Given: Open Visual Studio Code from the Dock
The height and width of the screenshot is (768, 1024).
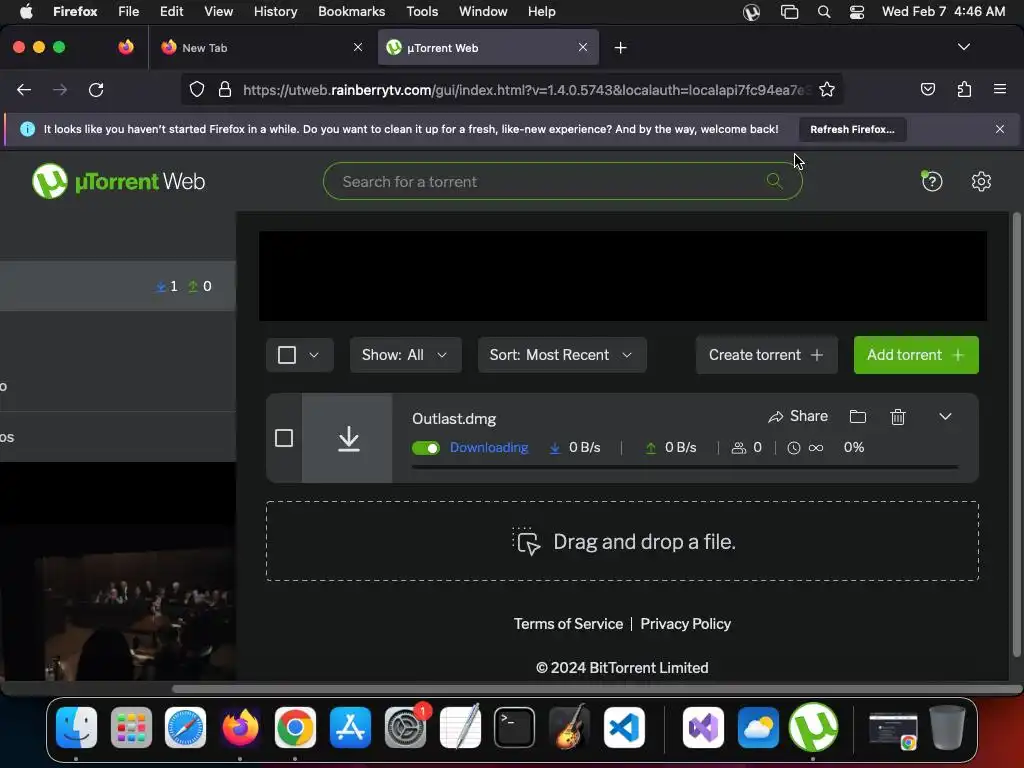Looking at the screenshot, I should [624, 727].
